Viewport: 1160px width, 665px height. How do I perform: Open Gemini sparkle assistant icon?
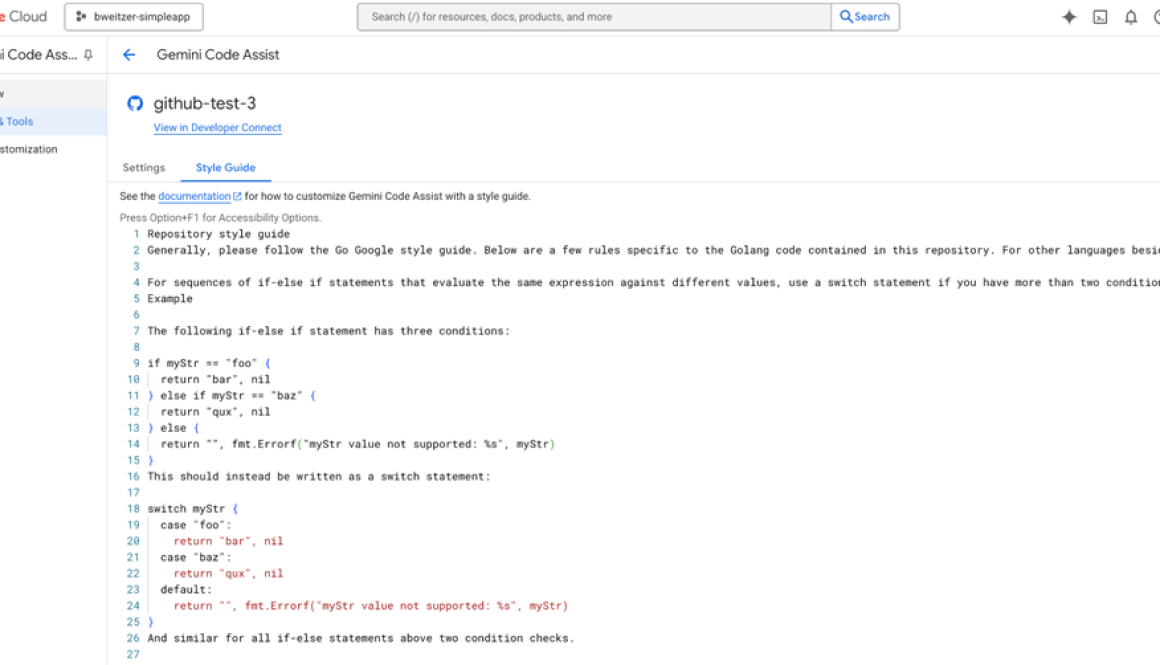click(x=1069, y=17)
